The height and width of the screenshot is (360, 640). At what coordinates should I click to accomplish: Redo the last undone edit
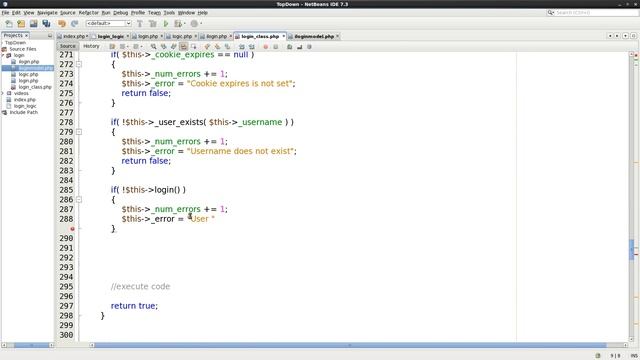point(74,24)
